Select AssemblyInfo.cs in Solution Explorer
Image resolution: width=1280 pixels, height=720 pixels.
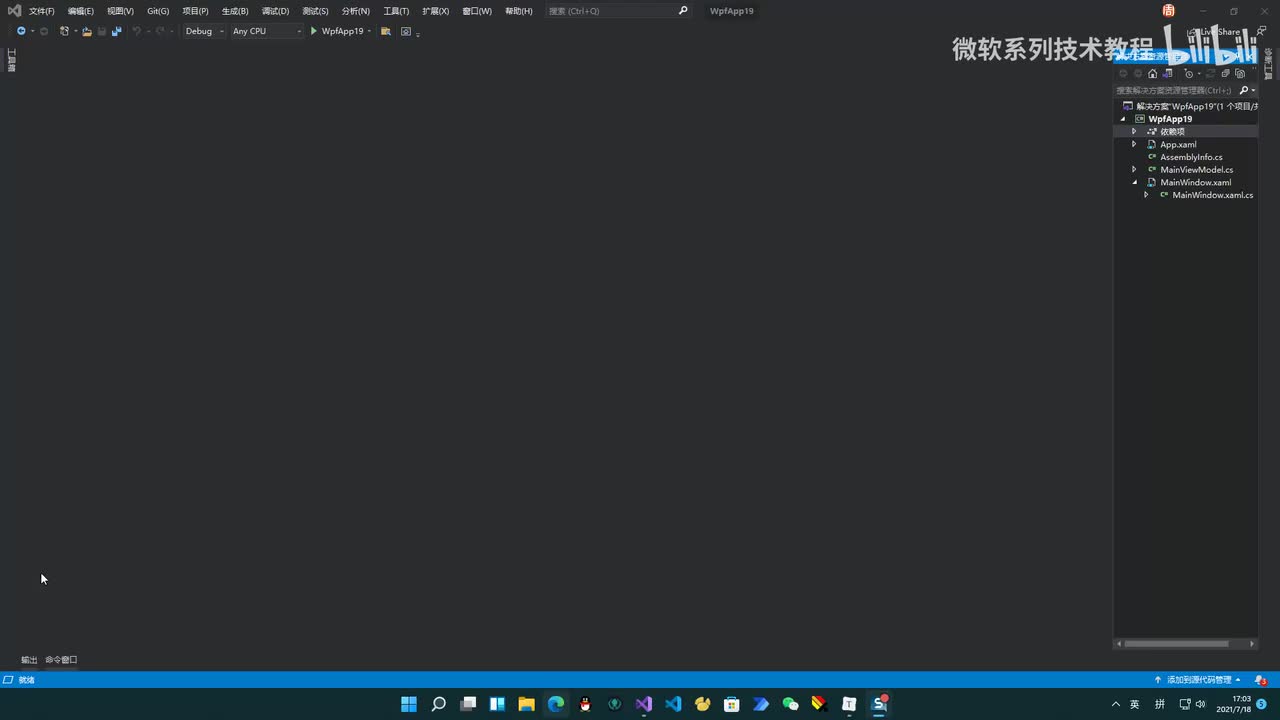[x=1191, y=157]
